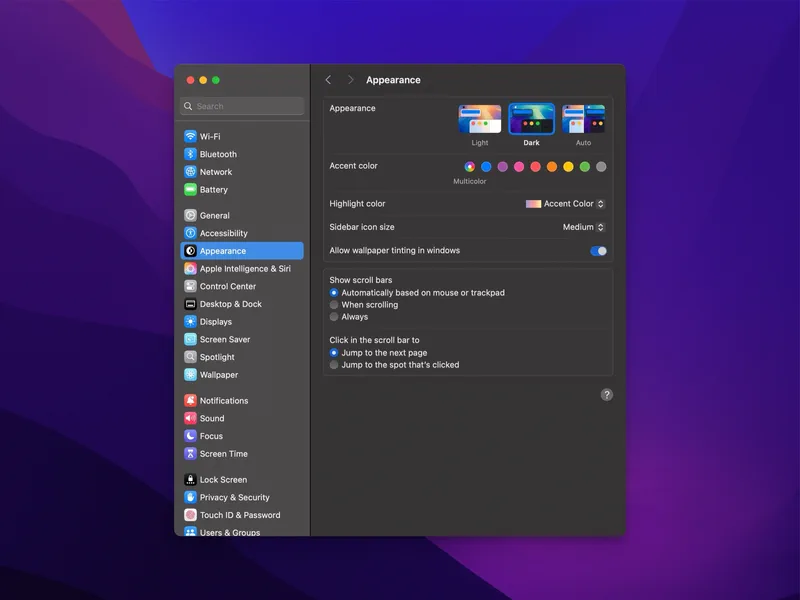Click the Screen Time hourglass icon

(x=190, y=454)
